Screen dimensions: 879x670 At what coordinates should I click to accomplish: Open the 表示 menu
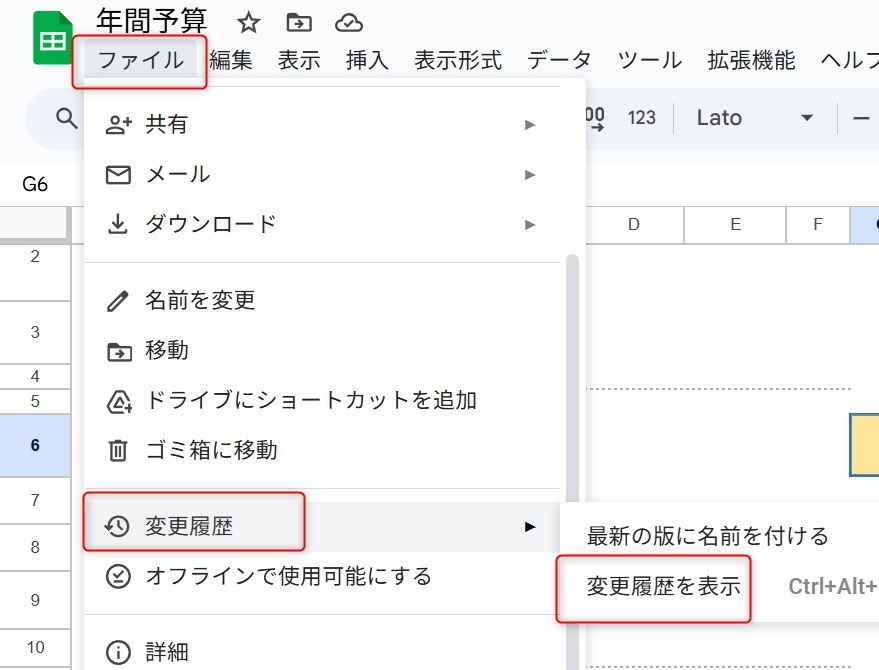[299, 60]
